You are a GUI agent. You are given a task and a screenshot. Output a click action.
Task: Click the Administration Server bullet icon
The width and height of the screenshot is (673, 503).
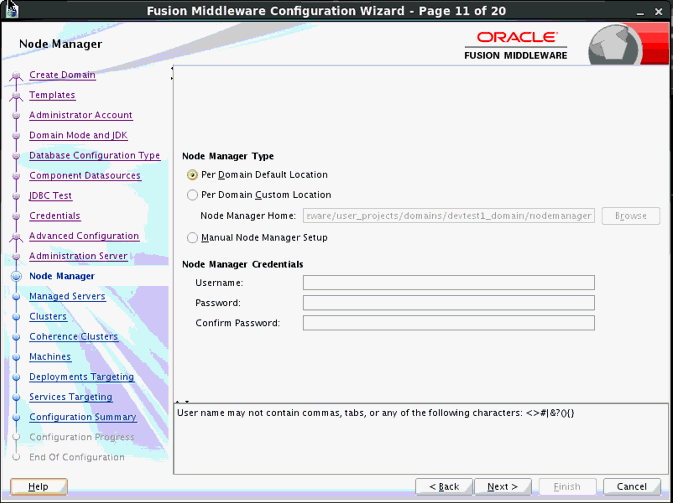16,256
